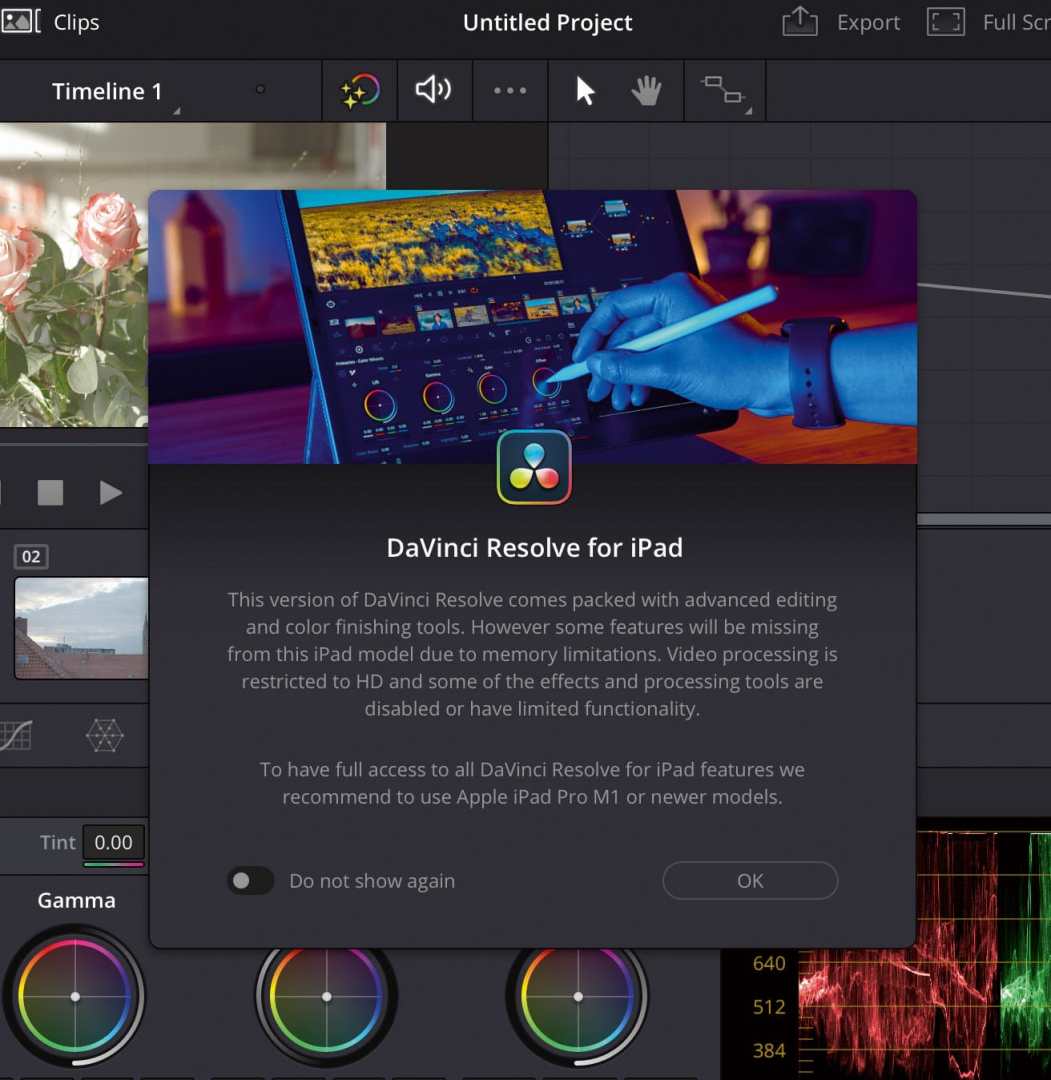This screenshot has width=1051, height=1080.
Task: Enable the Do not show again toggle
Action: [x=251, y=881]
